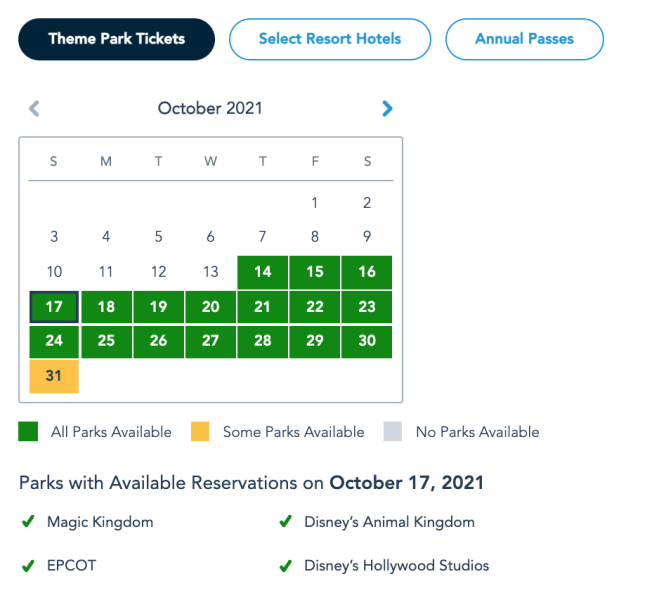
Task: Click the Magic Kingdom checkmark
Action: 27,522
